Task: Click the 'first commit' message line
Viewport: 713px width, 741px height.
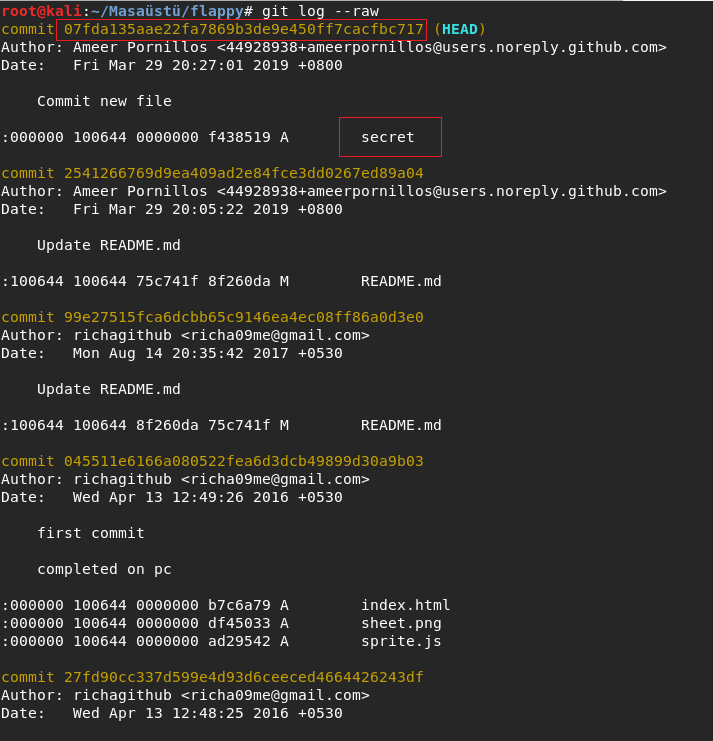Action: tap(91, 533)
